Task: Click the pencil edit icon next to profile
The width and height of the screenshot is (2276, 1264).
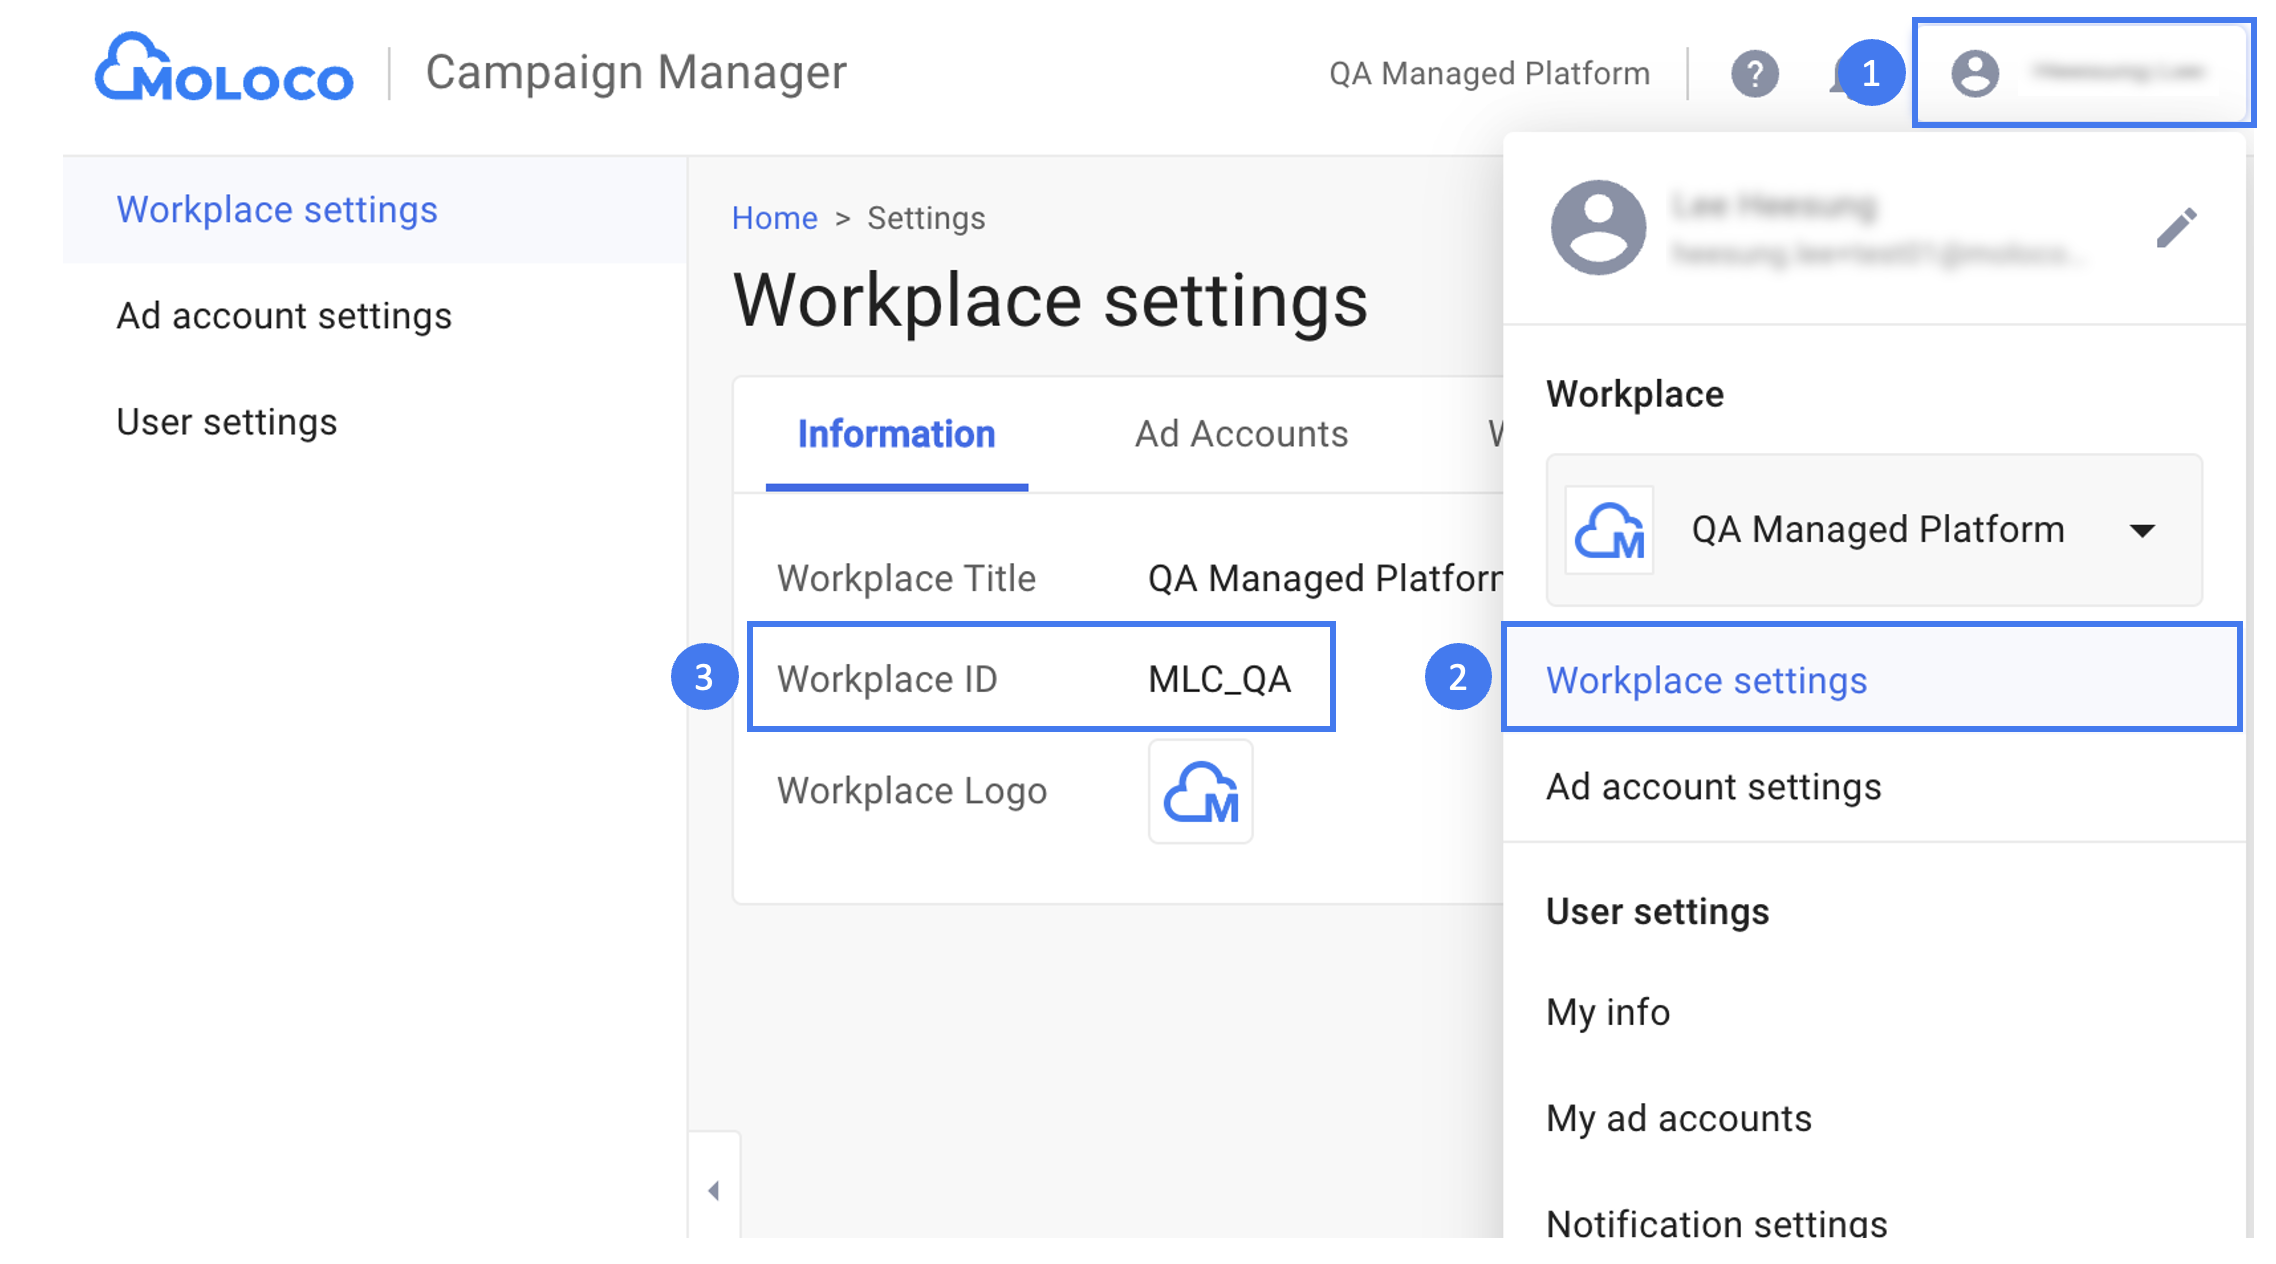Action: click(x=2177, y=227)
